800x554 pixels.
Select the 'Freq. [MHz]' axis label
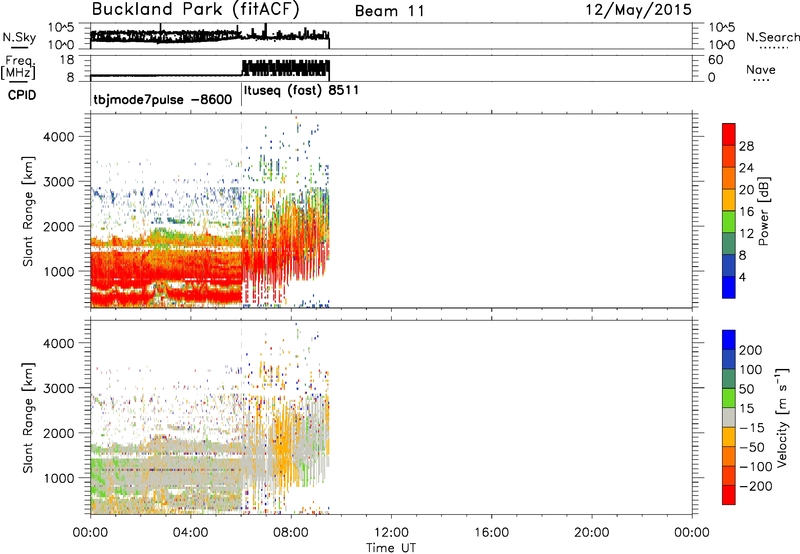point(18,68)
